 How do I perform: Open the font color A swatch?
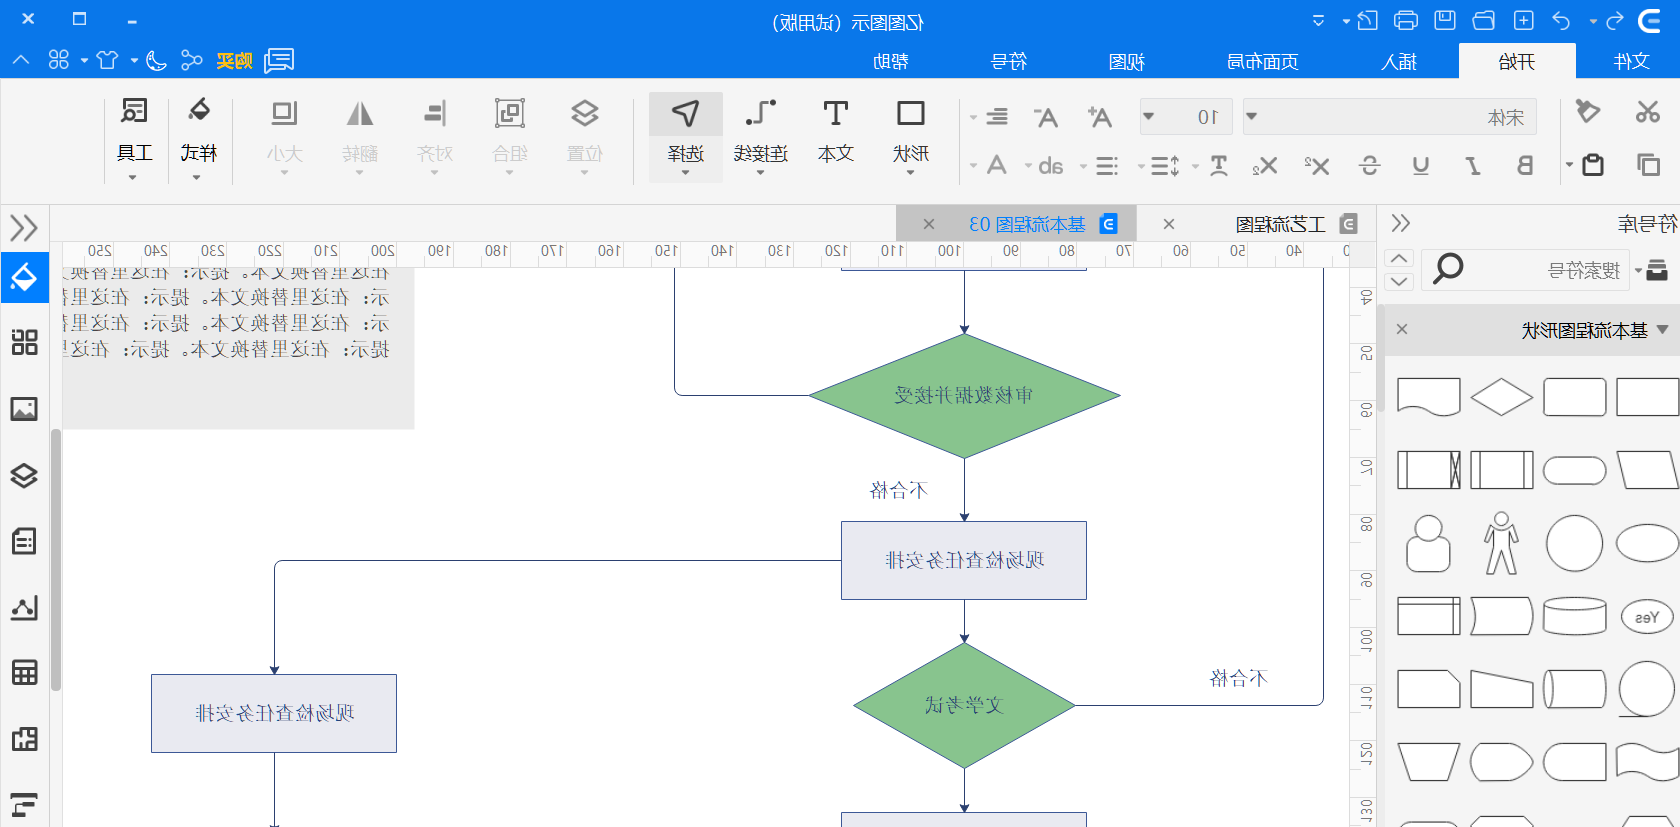(x=996, y=165)
